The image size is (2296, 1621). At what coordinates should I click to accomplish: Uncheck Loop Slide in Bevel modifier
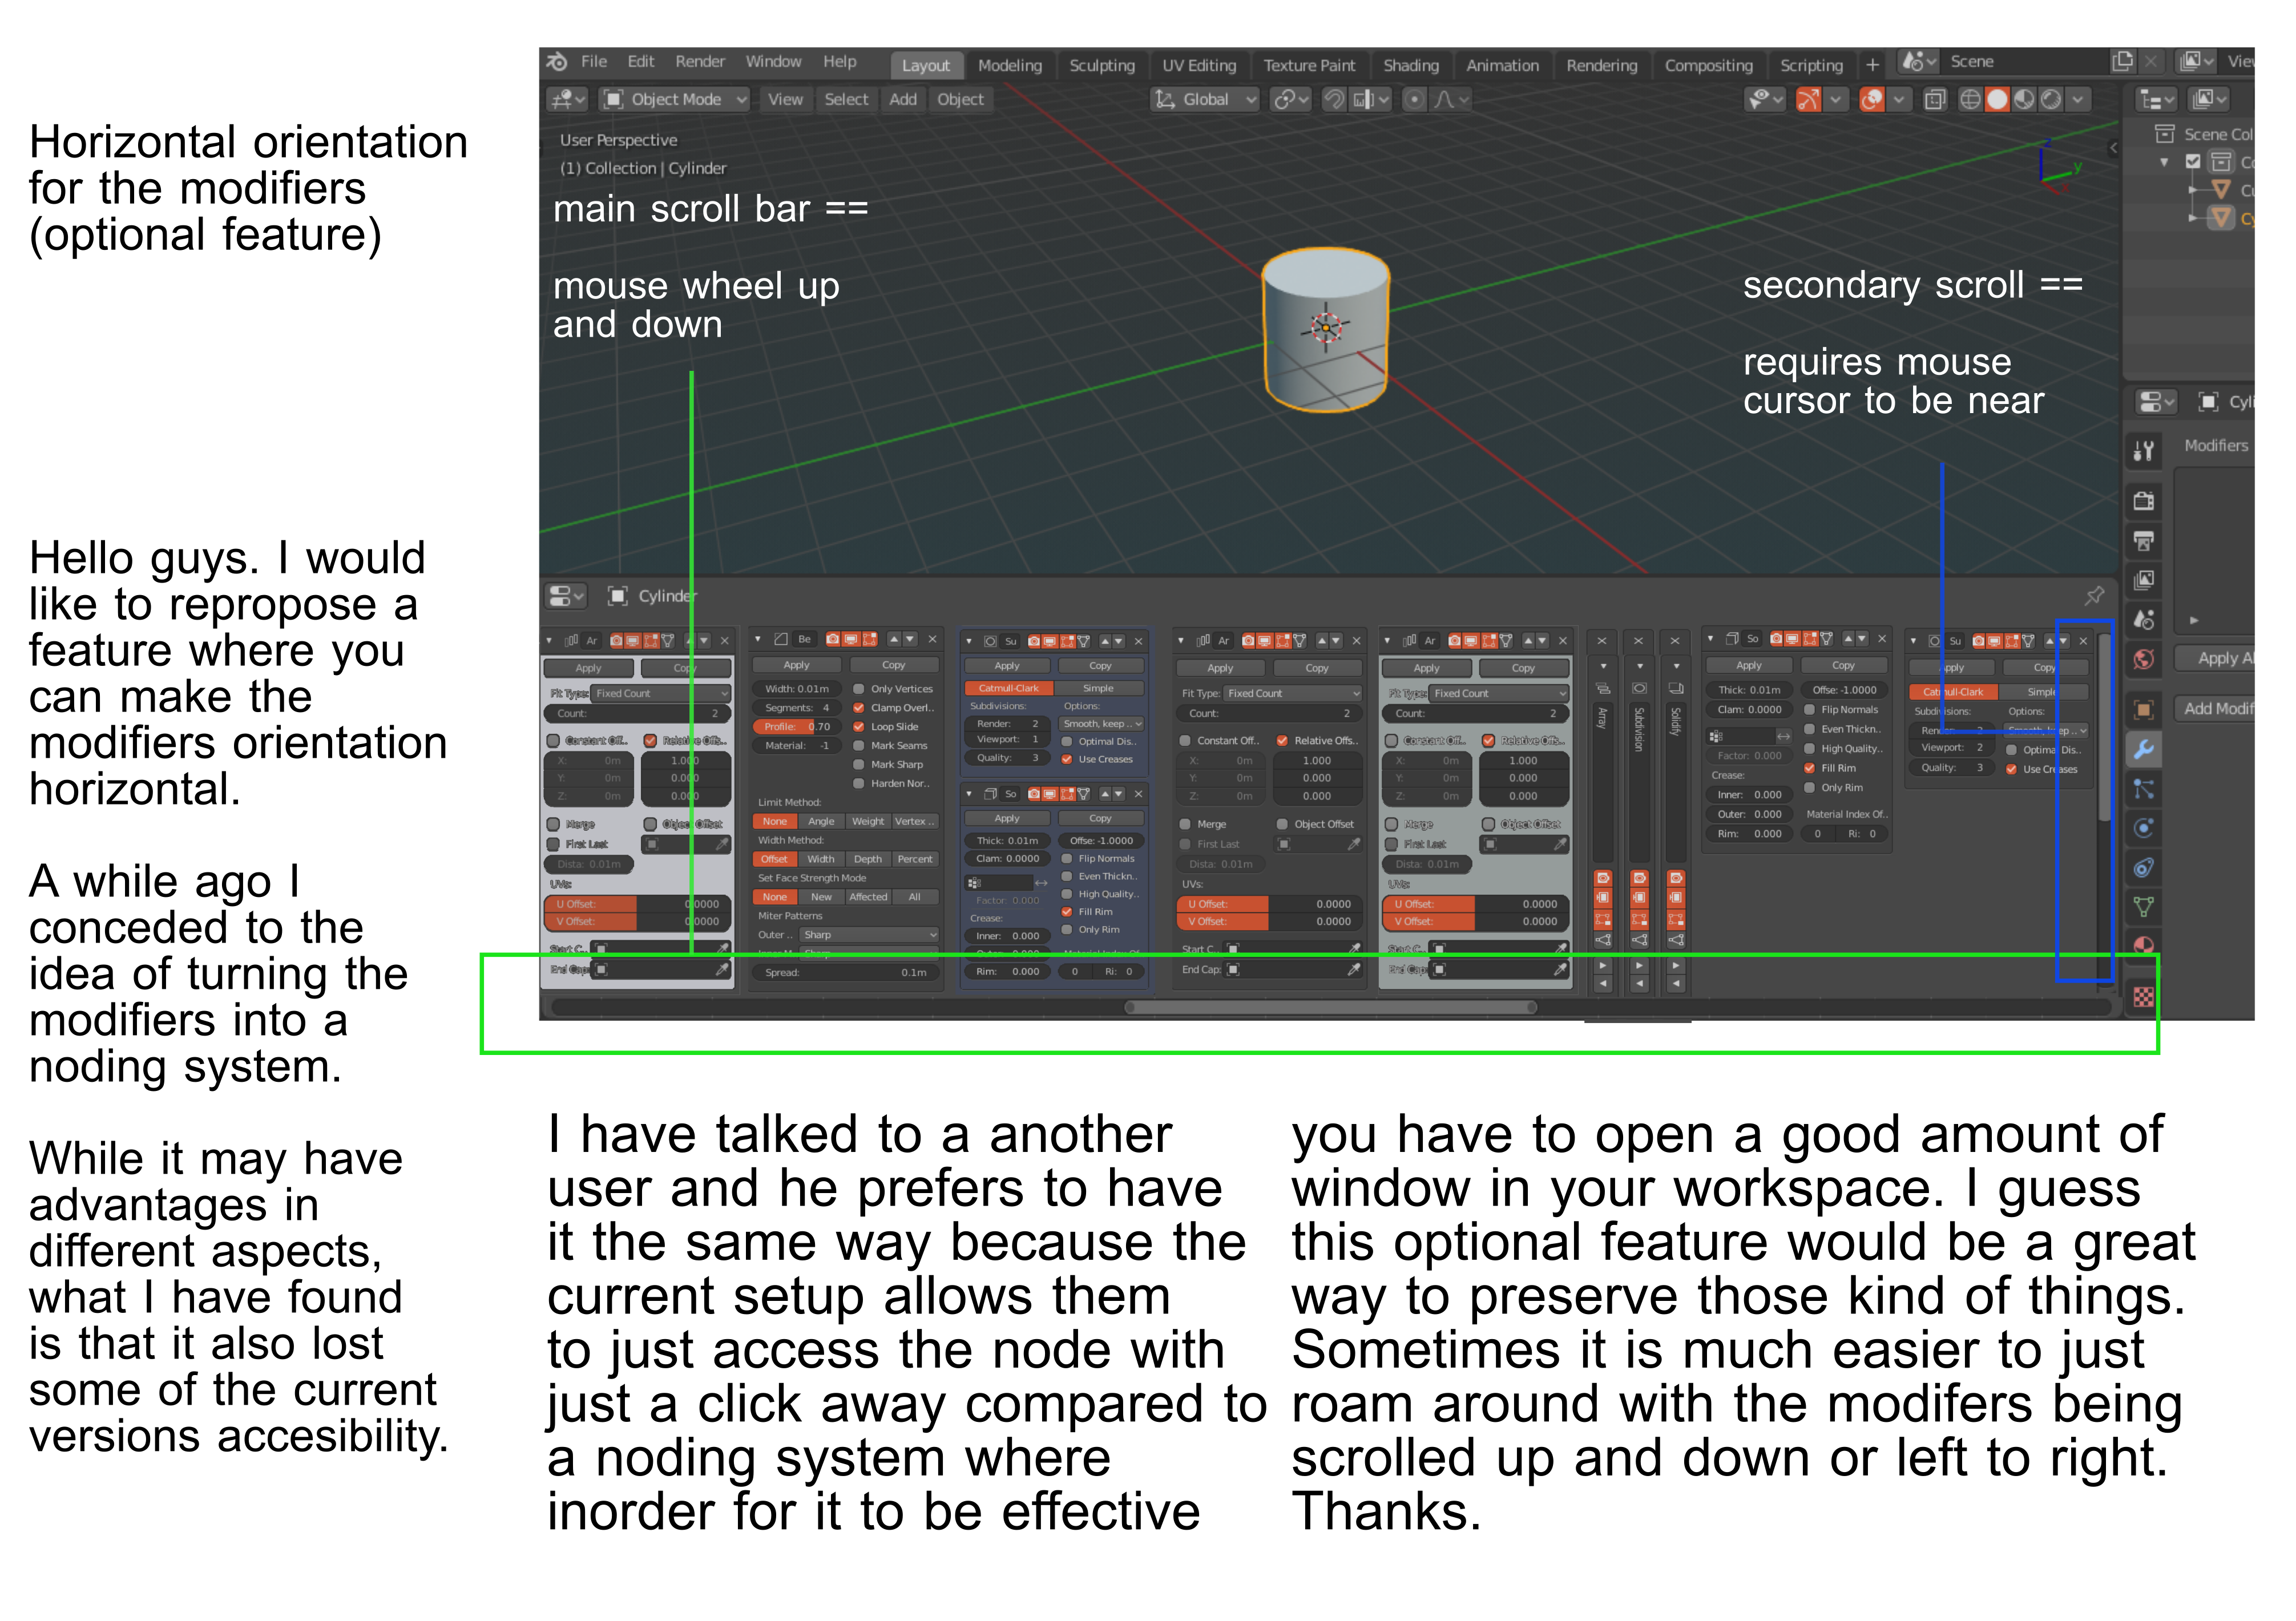pyautogui.click(x=859, y=727)
